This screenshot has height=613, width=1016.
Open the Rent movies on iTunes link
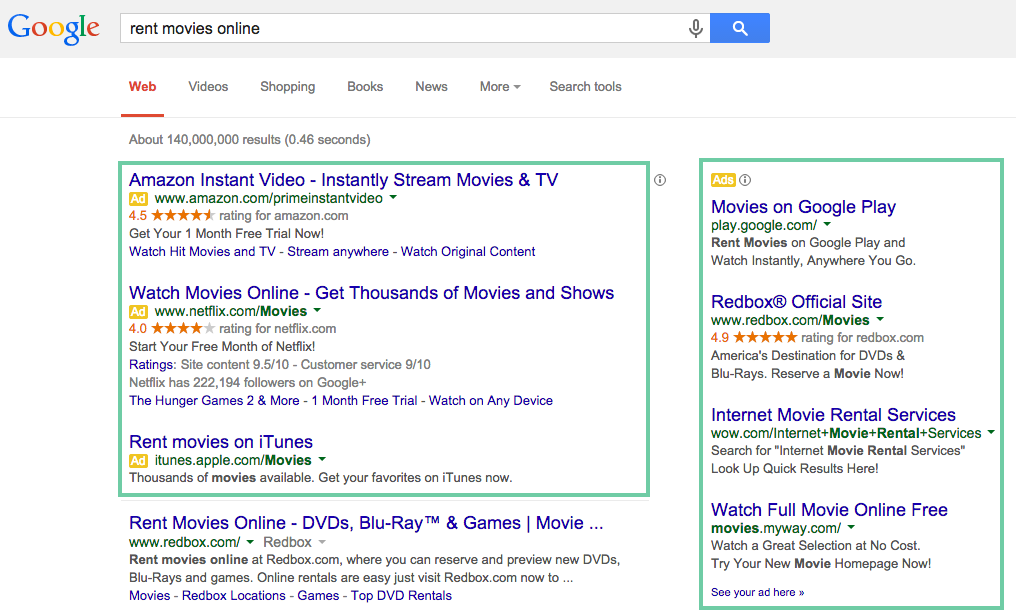(221, 442)
